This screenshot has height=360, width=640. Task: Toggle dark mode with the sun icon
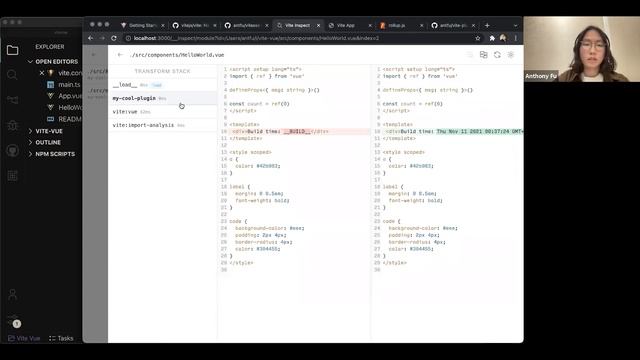[x=511, y=55]
